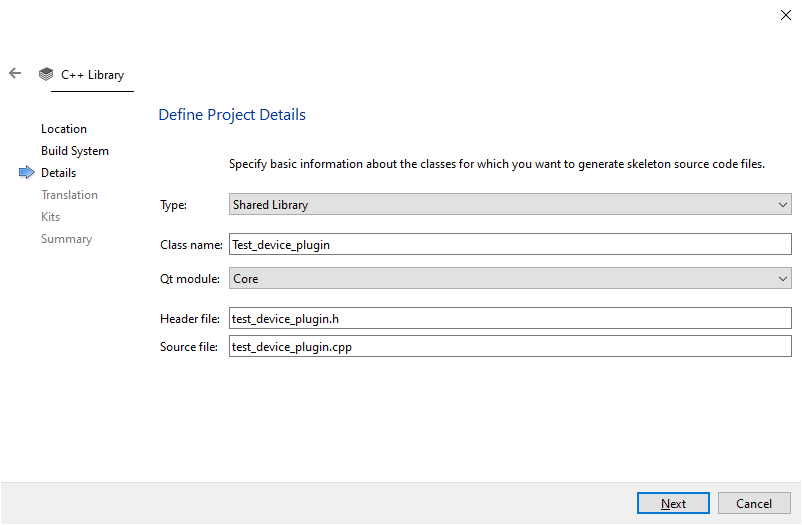Viewport: 802px width, 525px height.
Task: Expand the Qt module dropdown arrow
Action: point(783,279)
